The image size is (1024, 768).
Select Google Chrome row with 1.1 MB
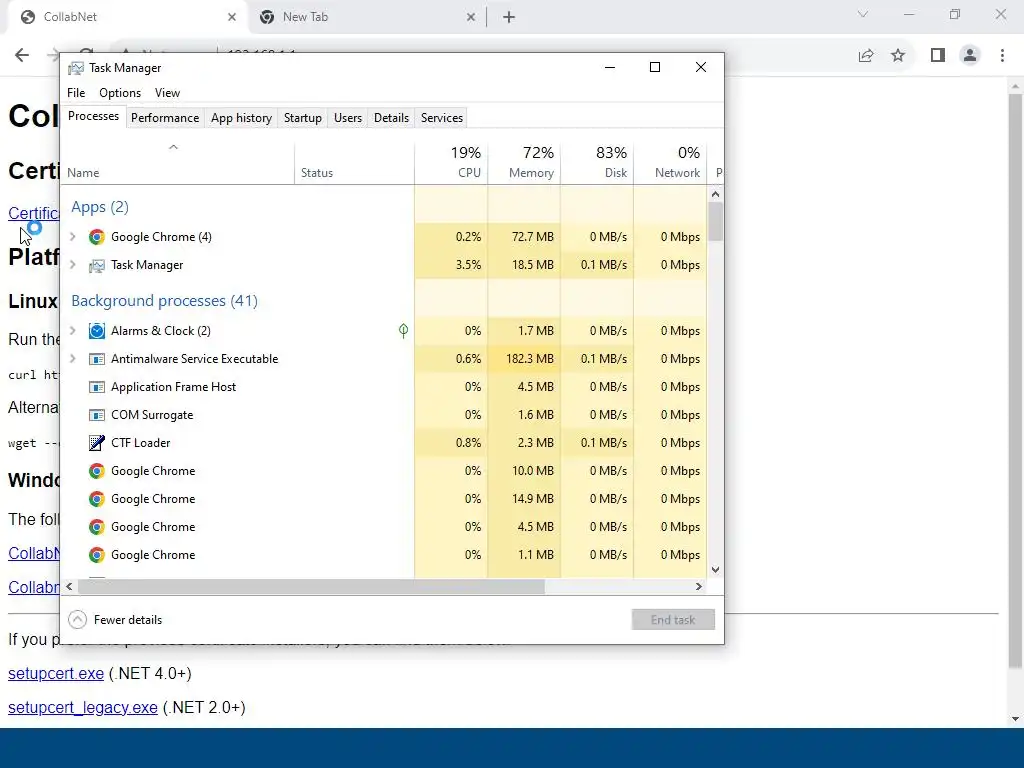tap(383, 555)
